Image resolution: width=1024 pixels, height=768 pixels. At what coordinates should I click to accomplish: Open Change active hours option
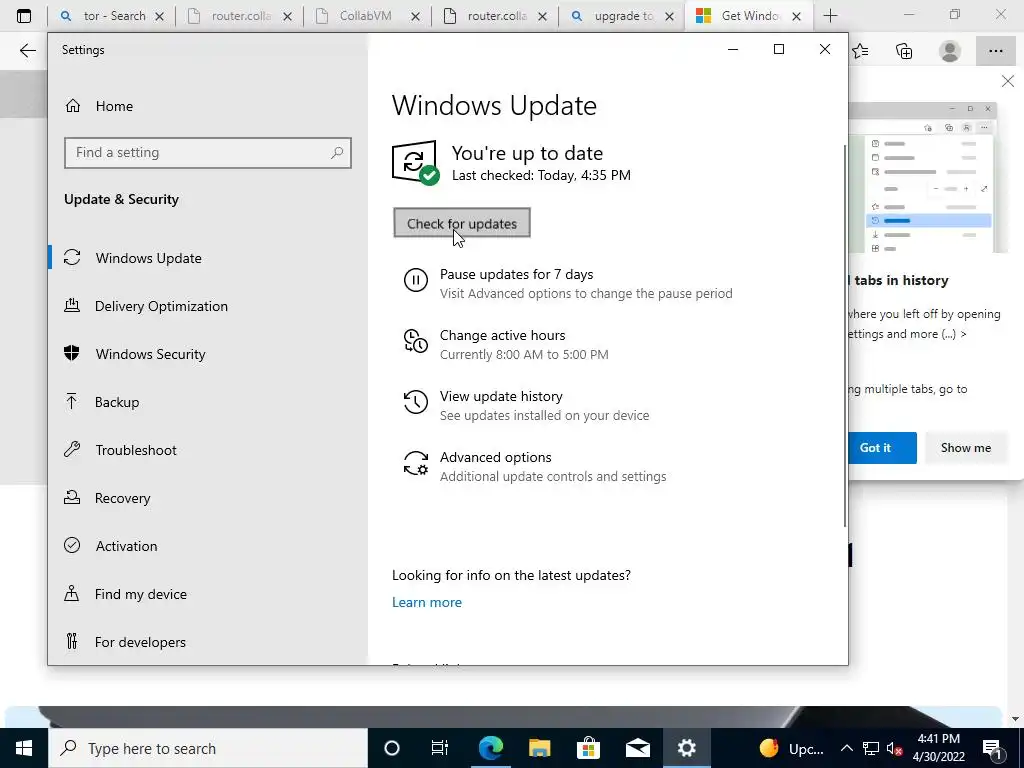pyautogui.click(x=506, y=344)
